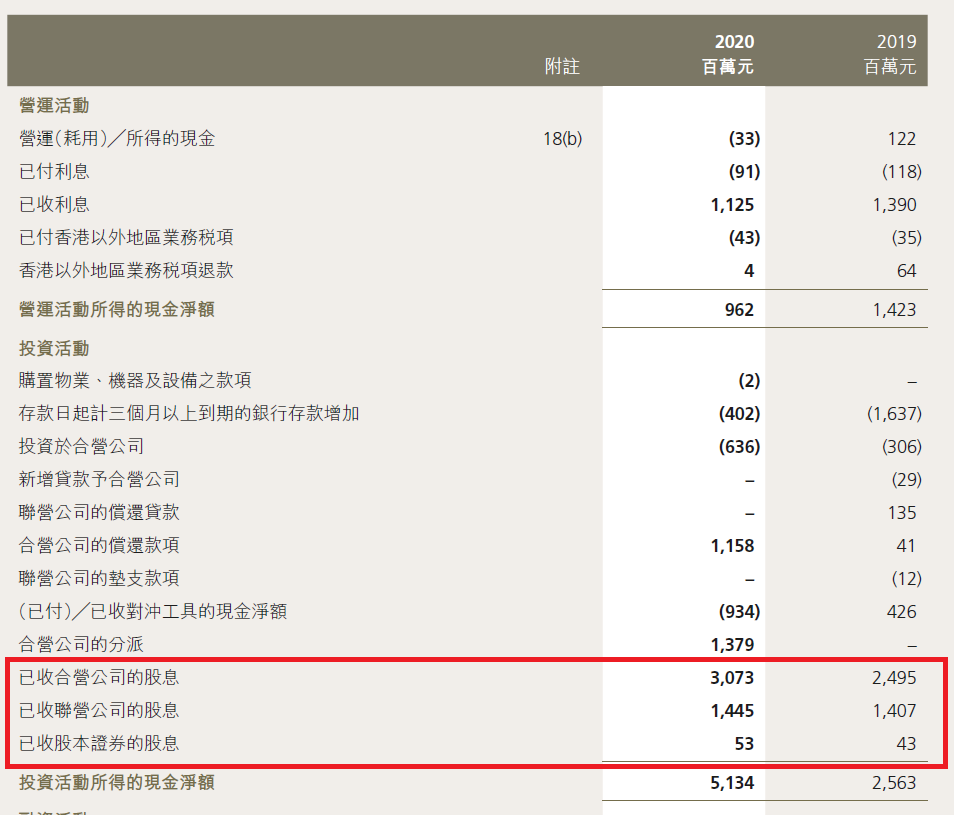Click the 已收利息 row label
954x815 pixels.
(54, 204)
